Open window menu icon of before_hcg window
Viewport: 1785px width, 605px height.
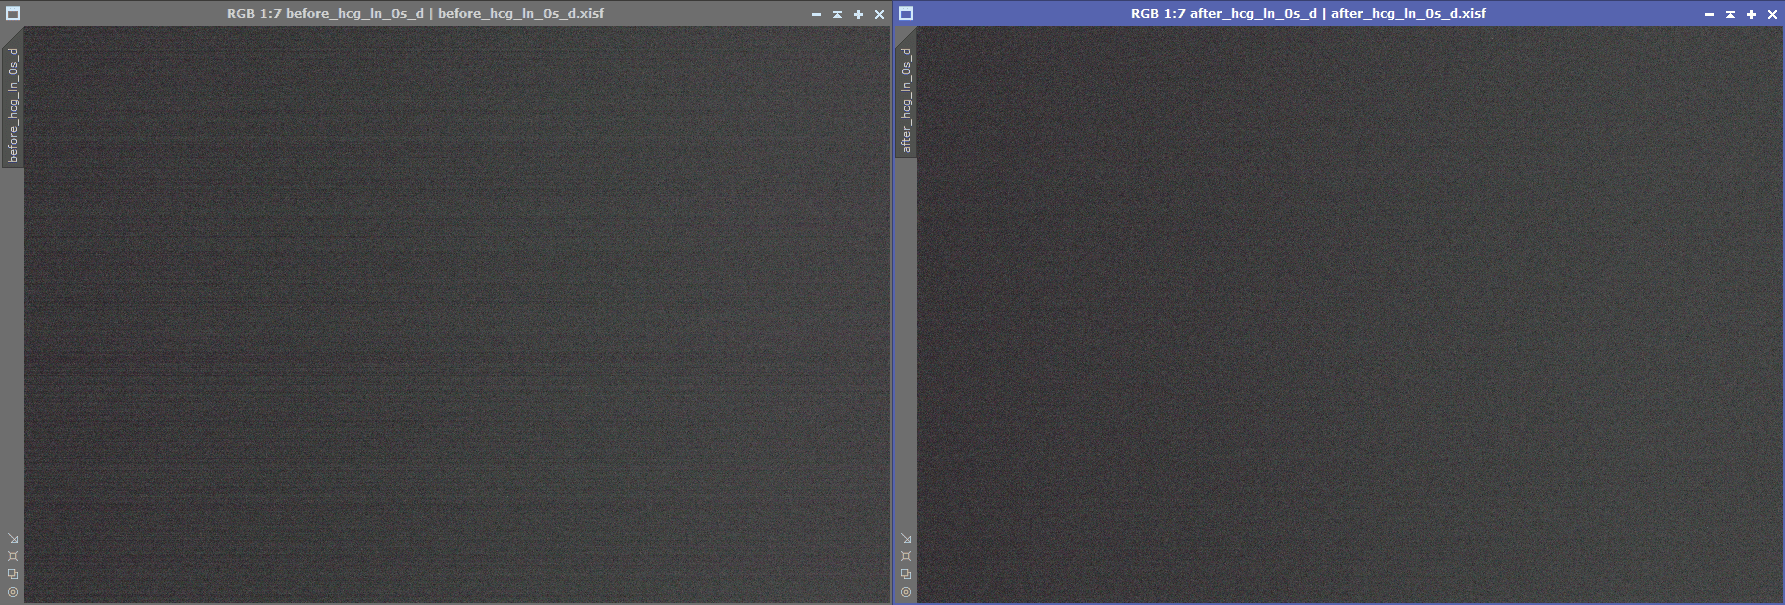tap(13, 14)
